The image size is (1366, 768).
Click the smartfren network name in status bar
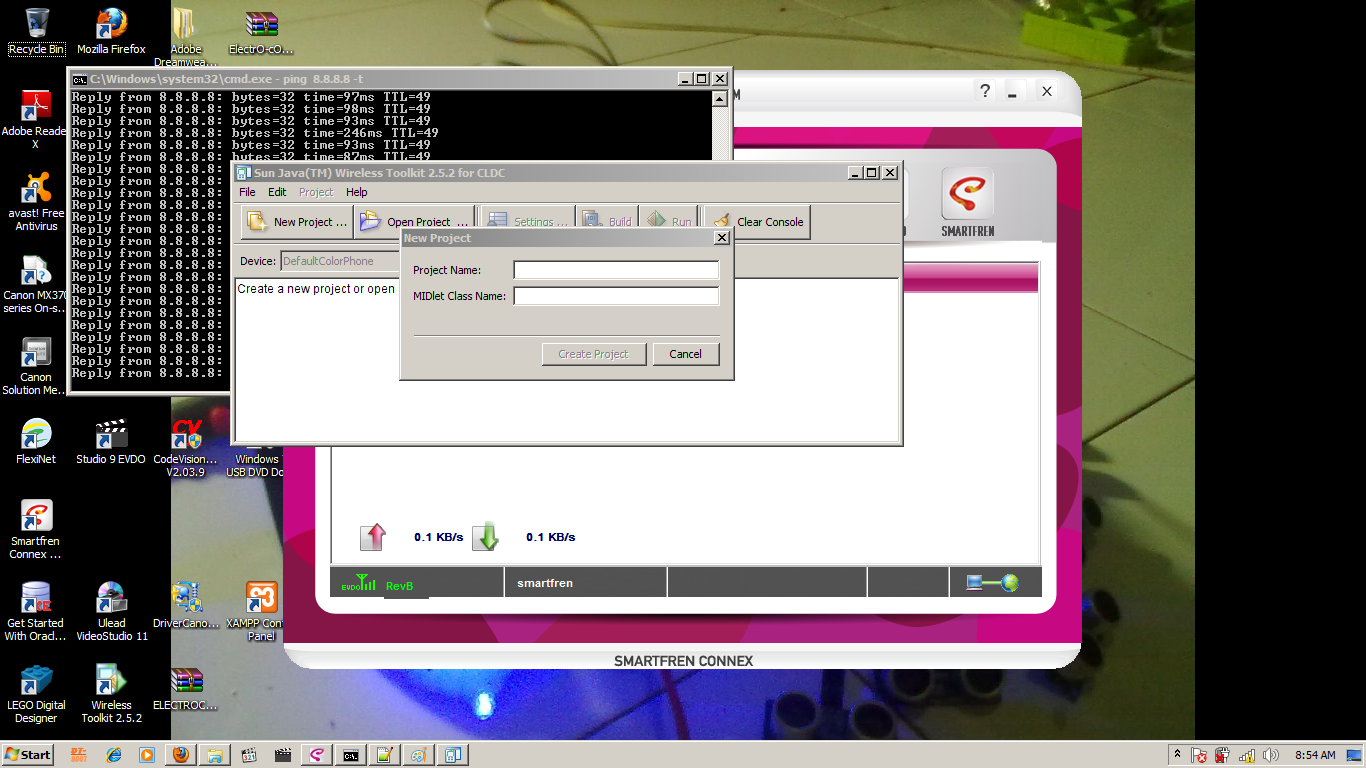click(x=545, y=583)
